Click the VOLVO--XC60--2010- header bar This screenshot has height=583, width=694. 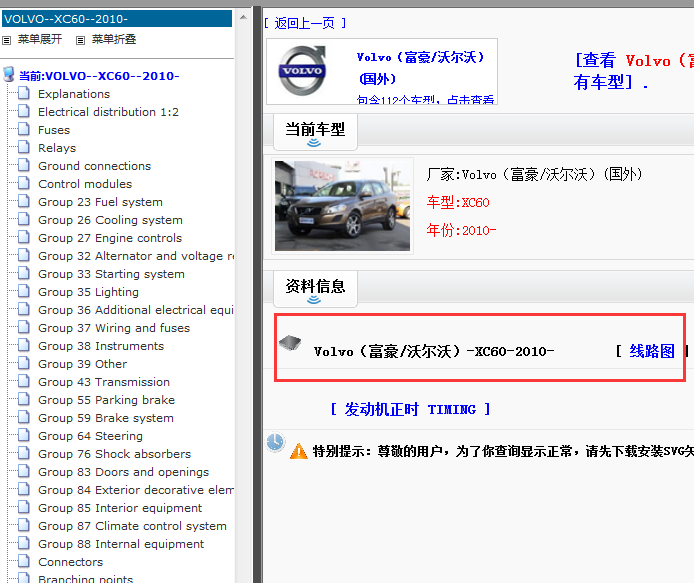pos(117,19)
